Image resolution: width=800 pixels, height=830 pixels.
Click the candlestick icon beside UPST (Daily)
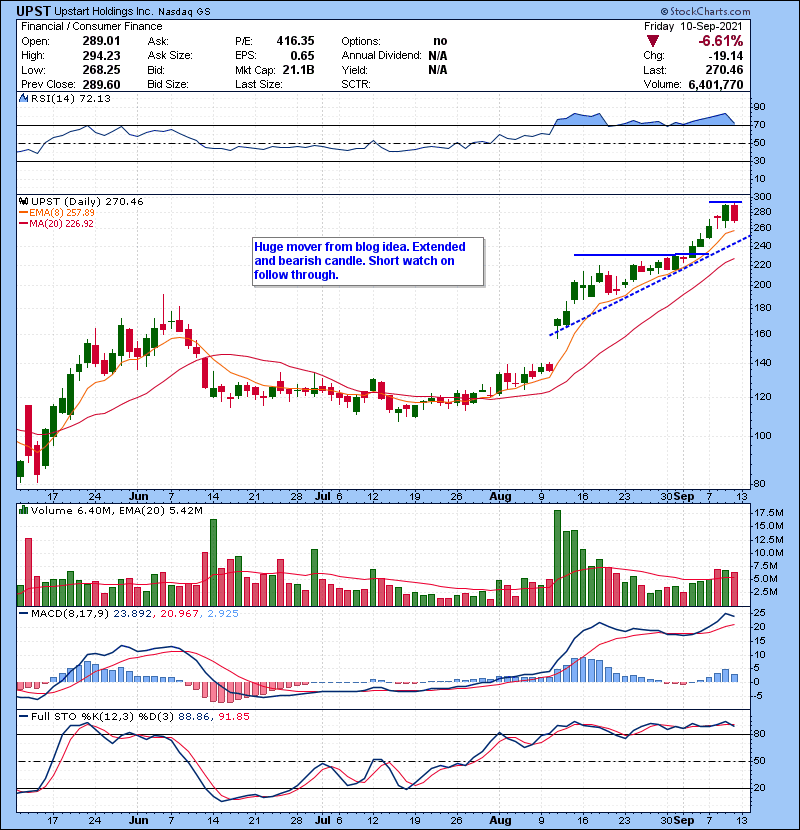[x=23, y=201]
